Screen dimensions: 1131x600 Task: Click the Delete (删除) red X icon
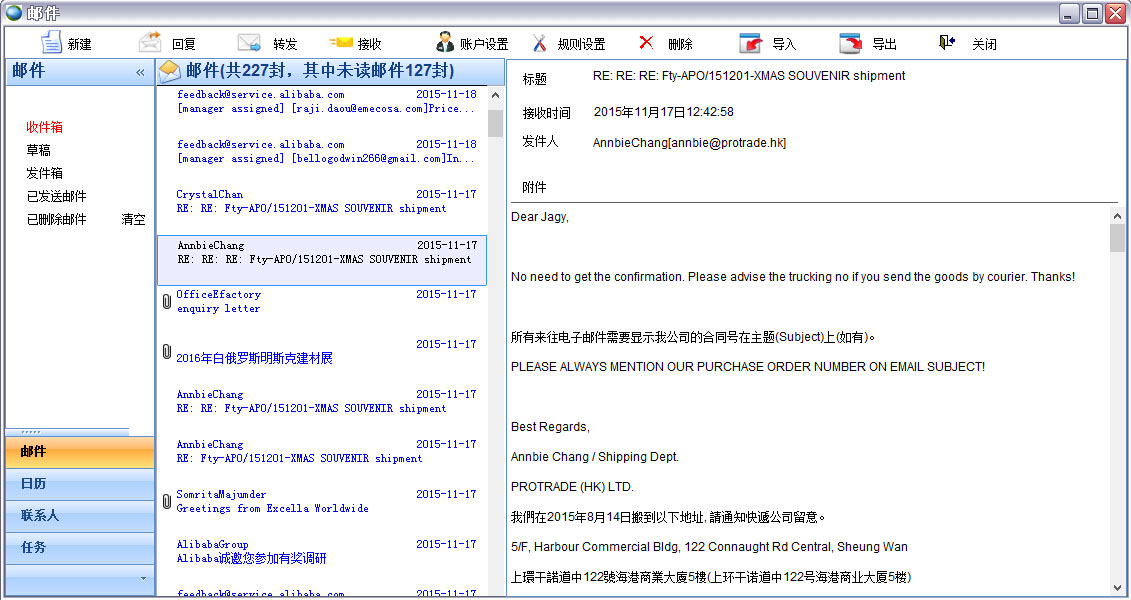point(646,43)
